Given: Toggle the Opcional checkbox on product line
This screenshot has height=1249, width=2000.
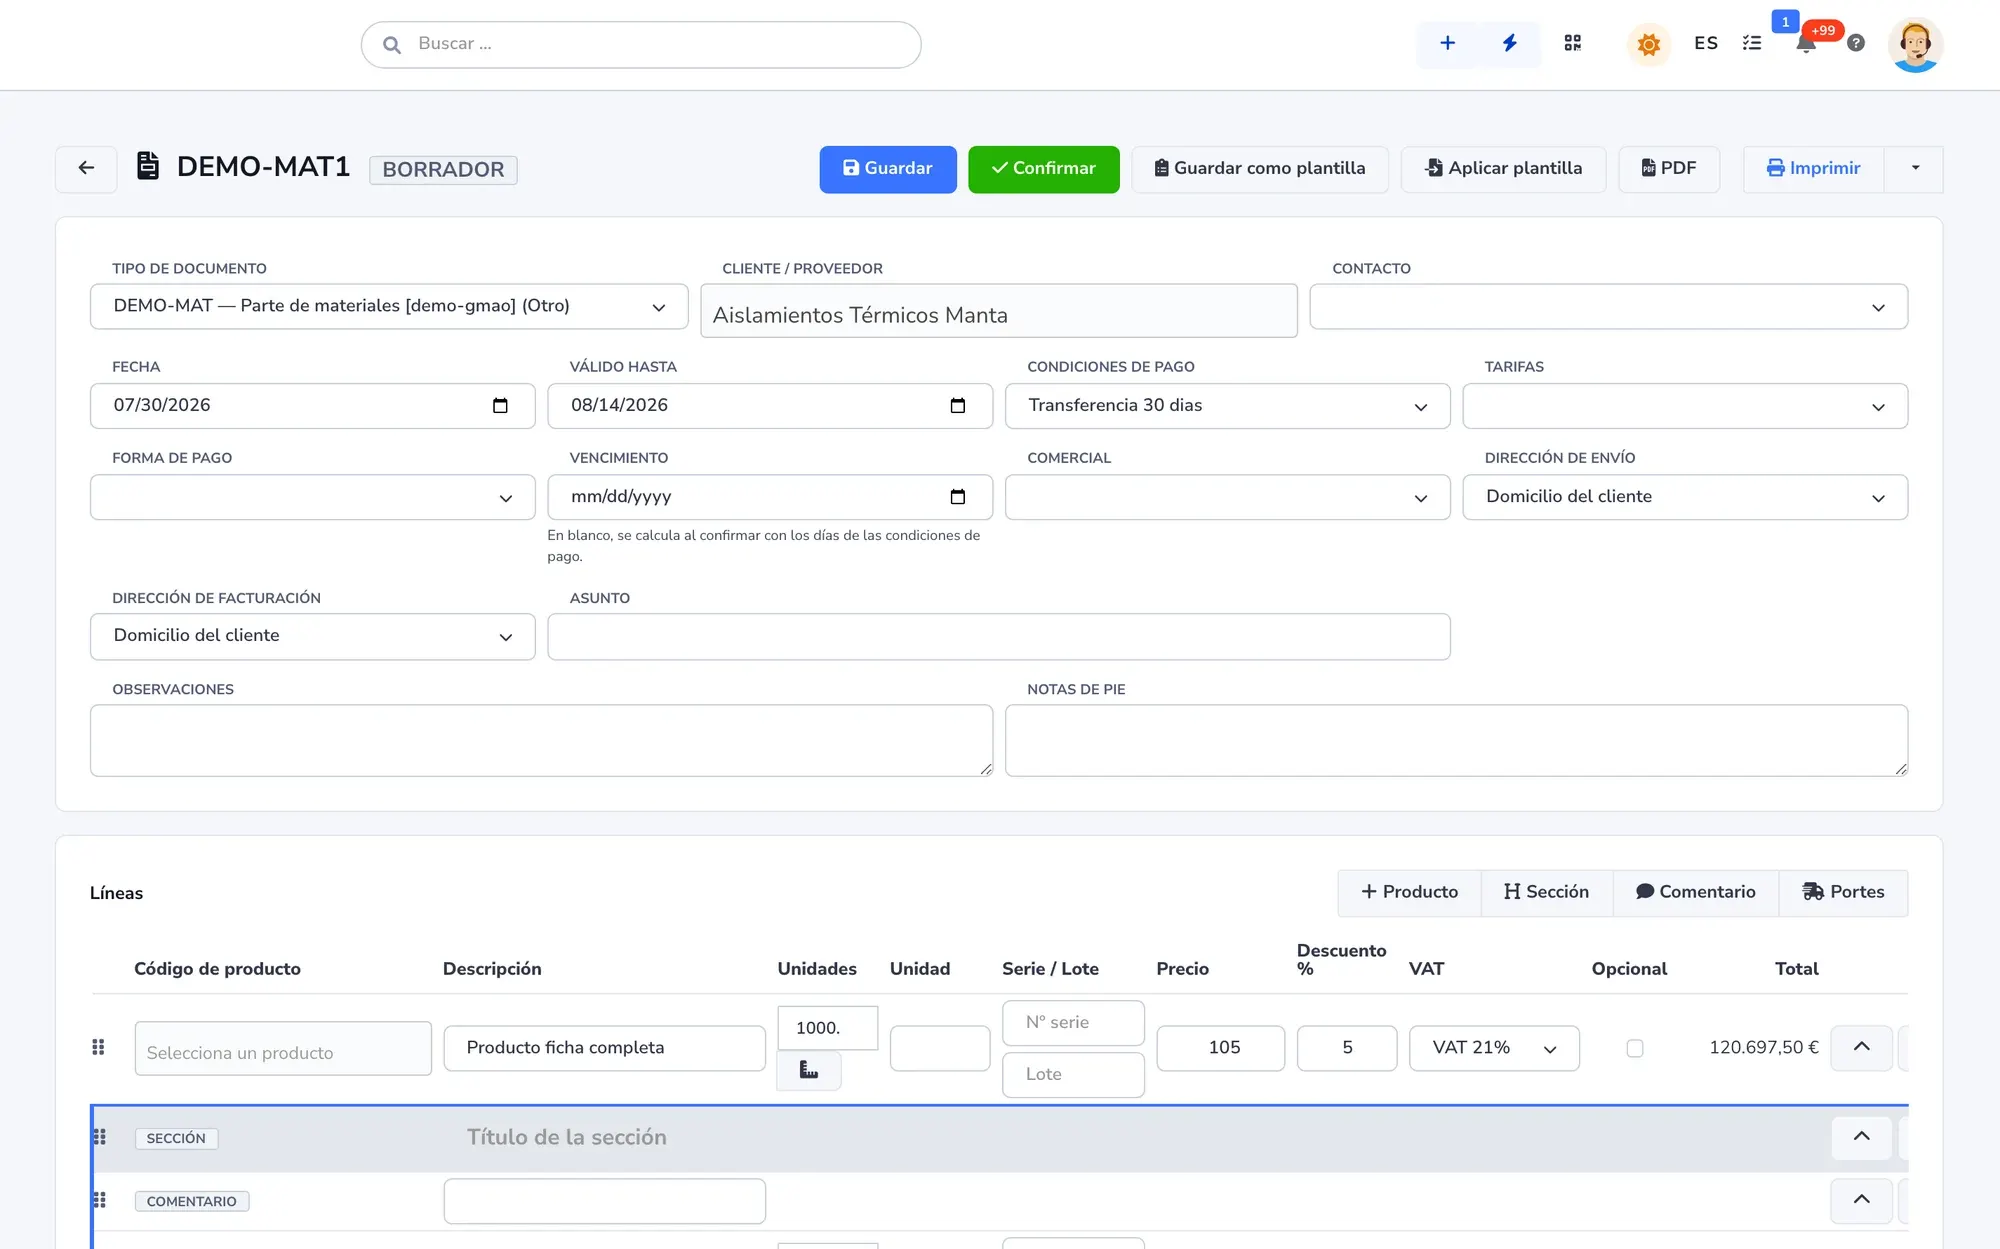Looking at the screenshot, I should click(x=1635, y=1048).
